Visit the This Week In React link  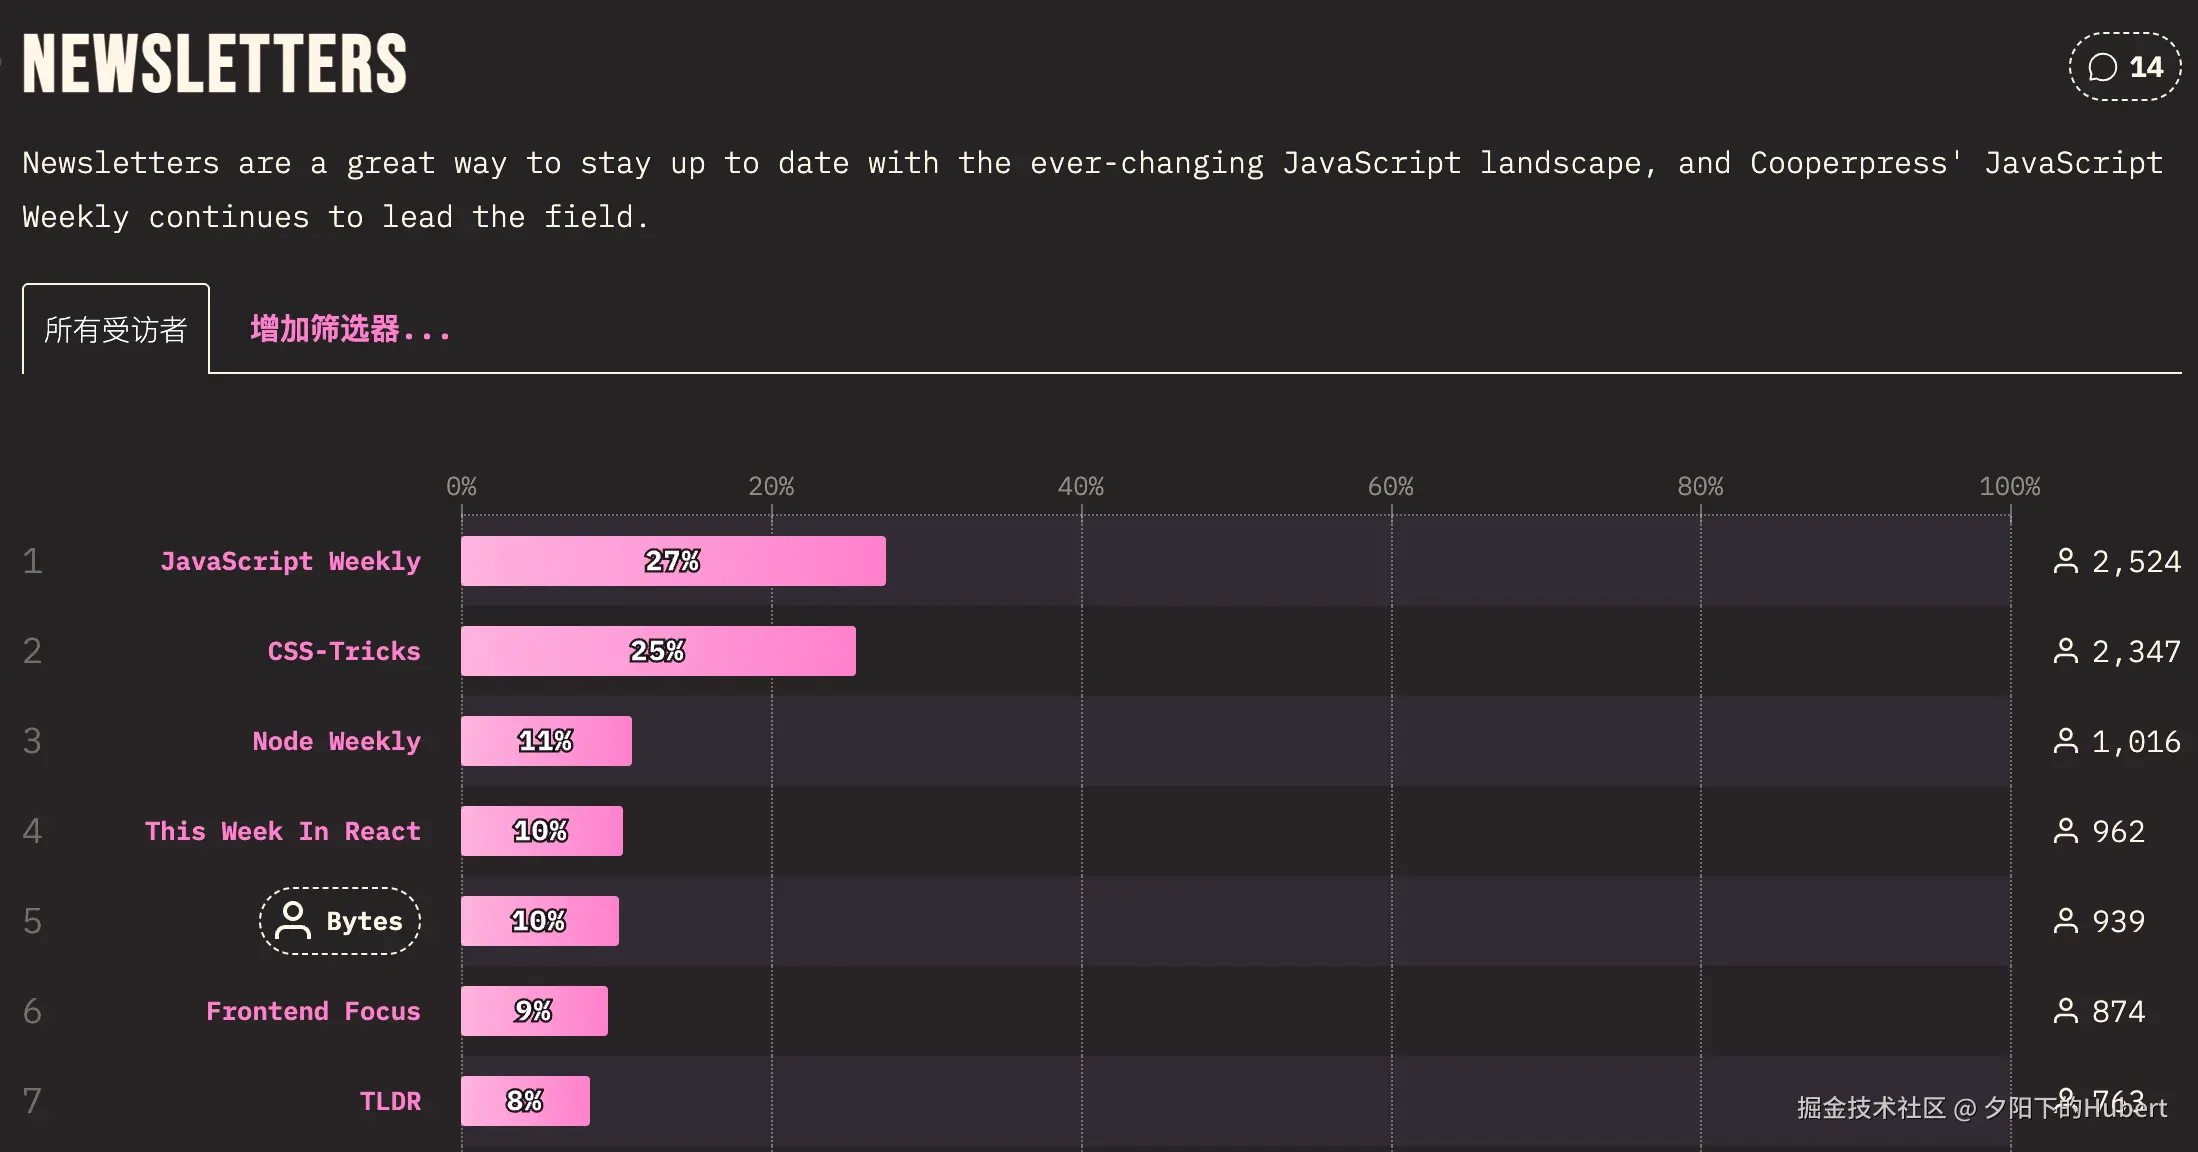click(283, 831)
